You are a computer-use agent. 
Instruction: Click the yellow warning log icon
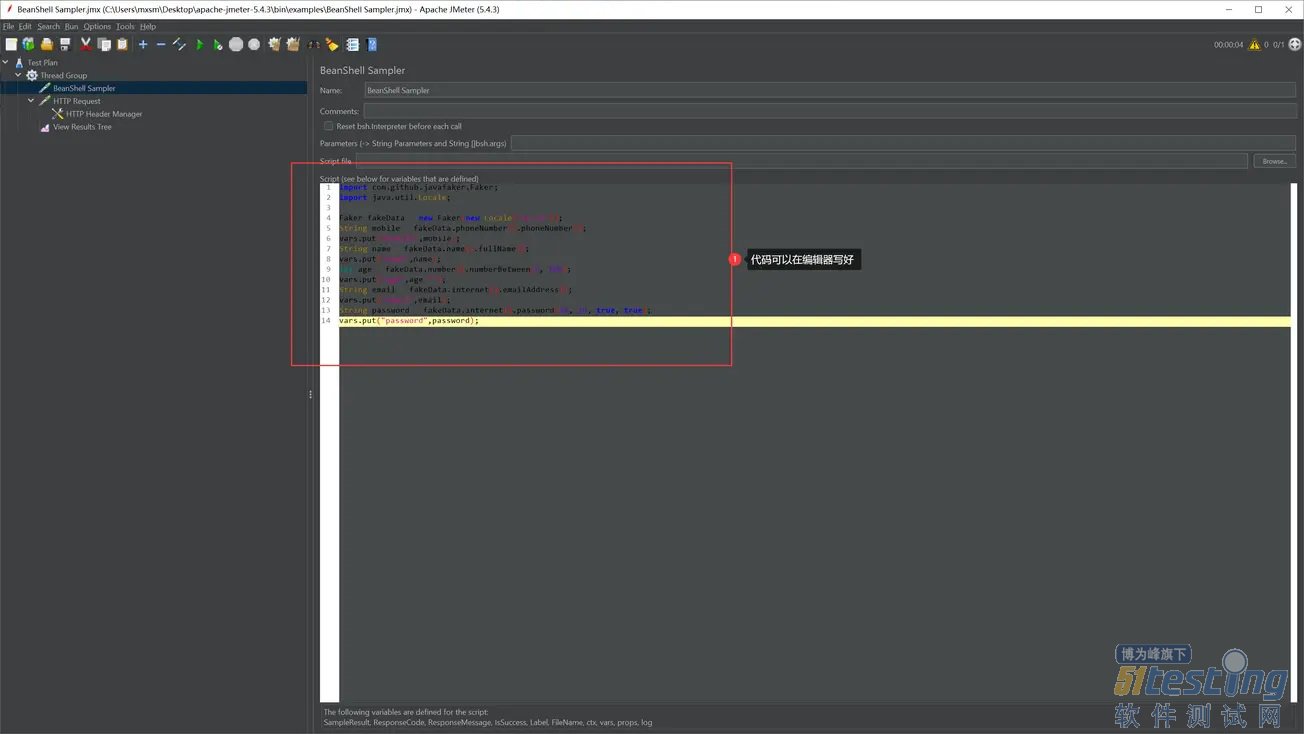coord(1254,45)
